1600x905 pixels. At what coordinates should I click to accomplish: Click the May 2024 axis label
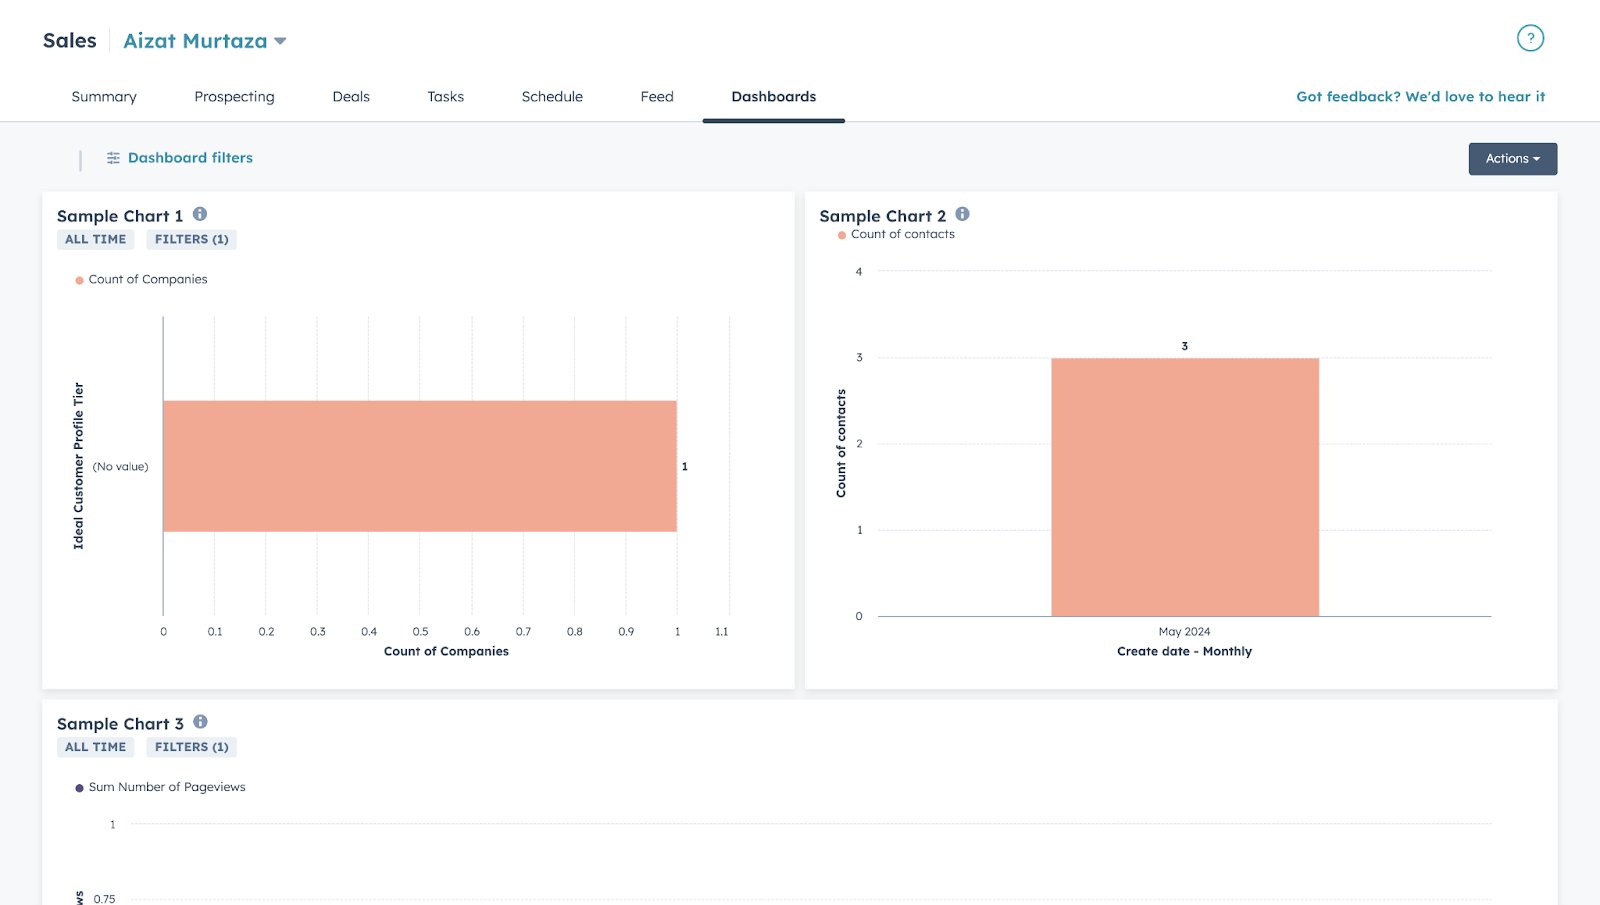pos(1184,632)
